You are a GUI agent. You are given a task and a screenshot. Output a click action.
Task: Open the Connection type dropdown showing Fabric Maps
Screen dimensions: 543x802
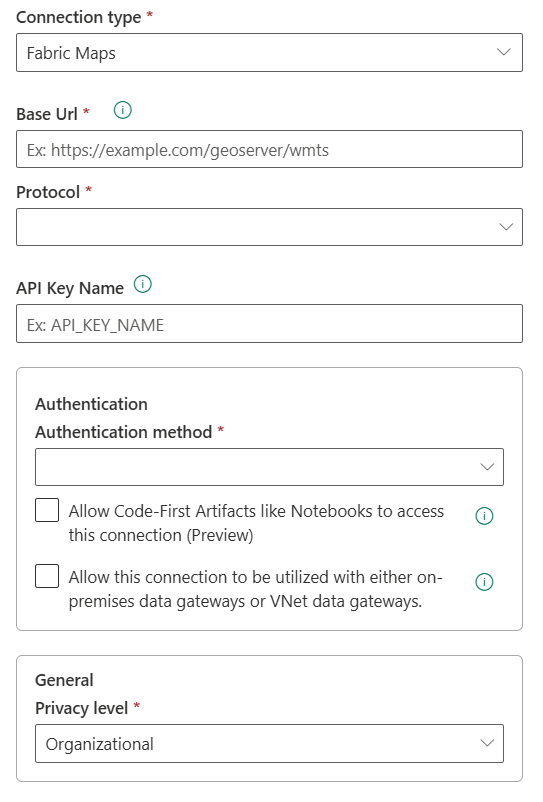click(269, 52)
